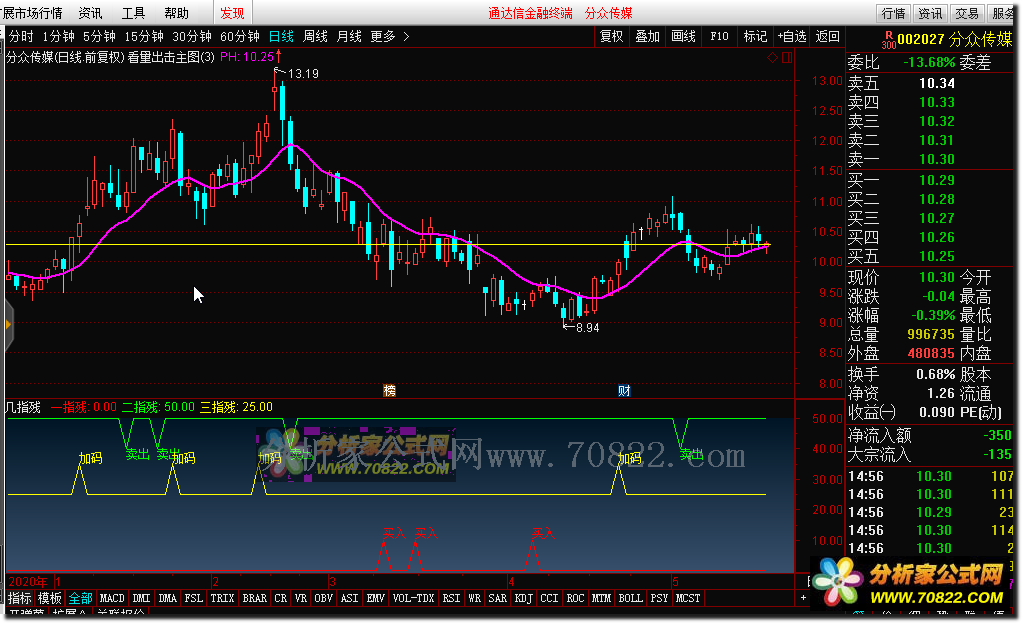Screen dimensions: 1023x623
Task: Click the 净流入额 -350 row
Action: click(930, 435)
